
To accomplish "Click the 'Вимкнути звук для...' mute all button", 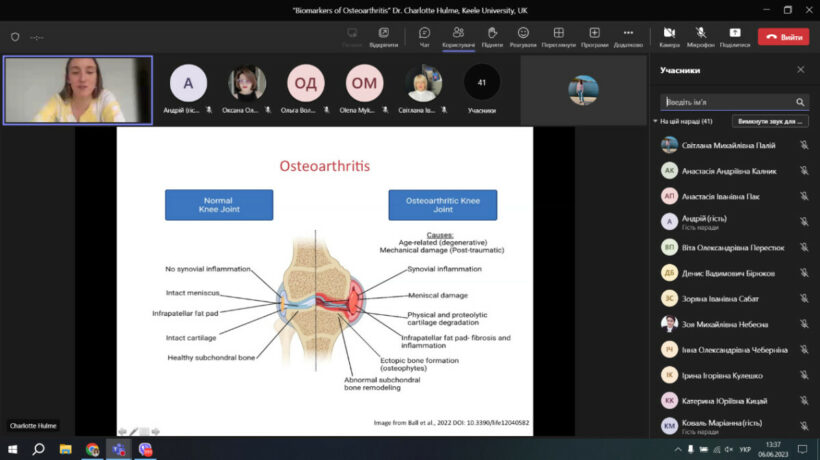I will point(770,121).
